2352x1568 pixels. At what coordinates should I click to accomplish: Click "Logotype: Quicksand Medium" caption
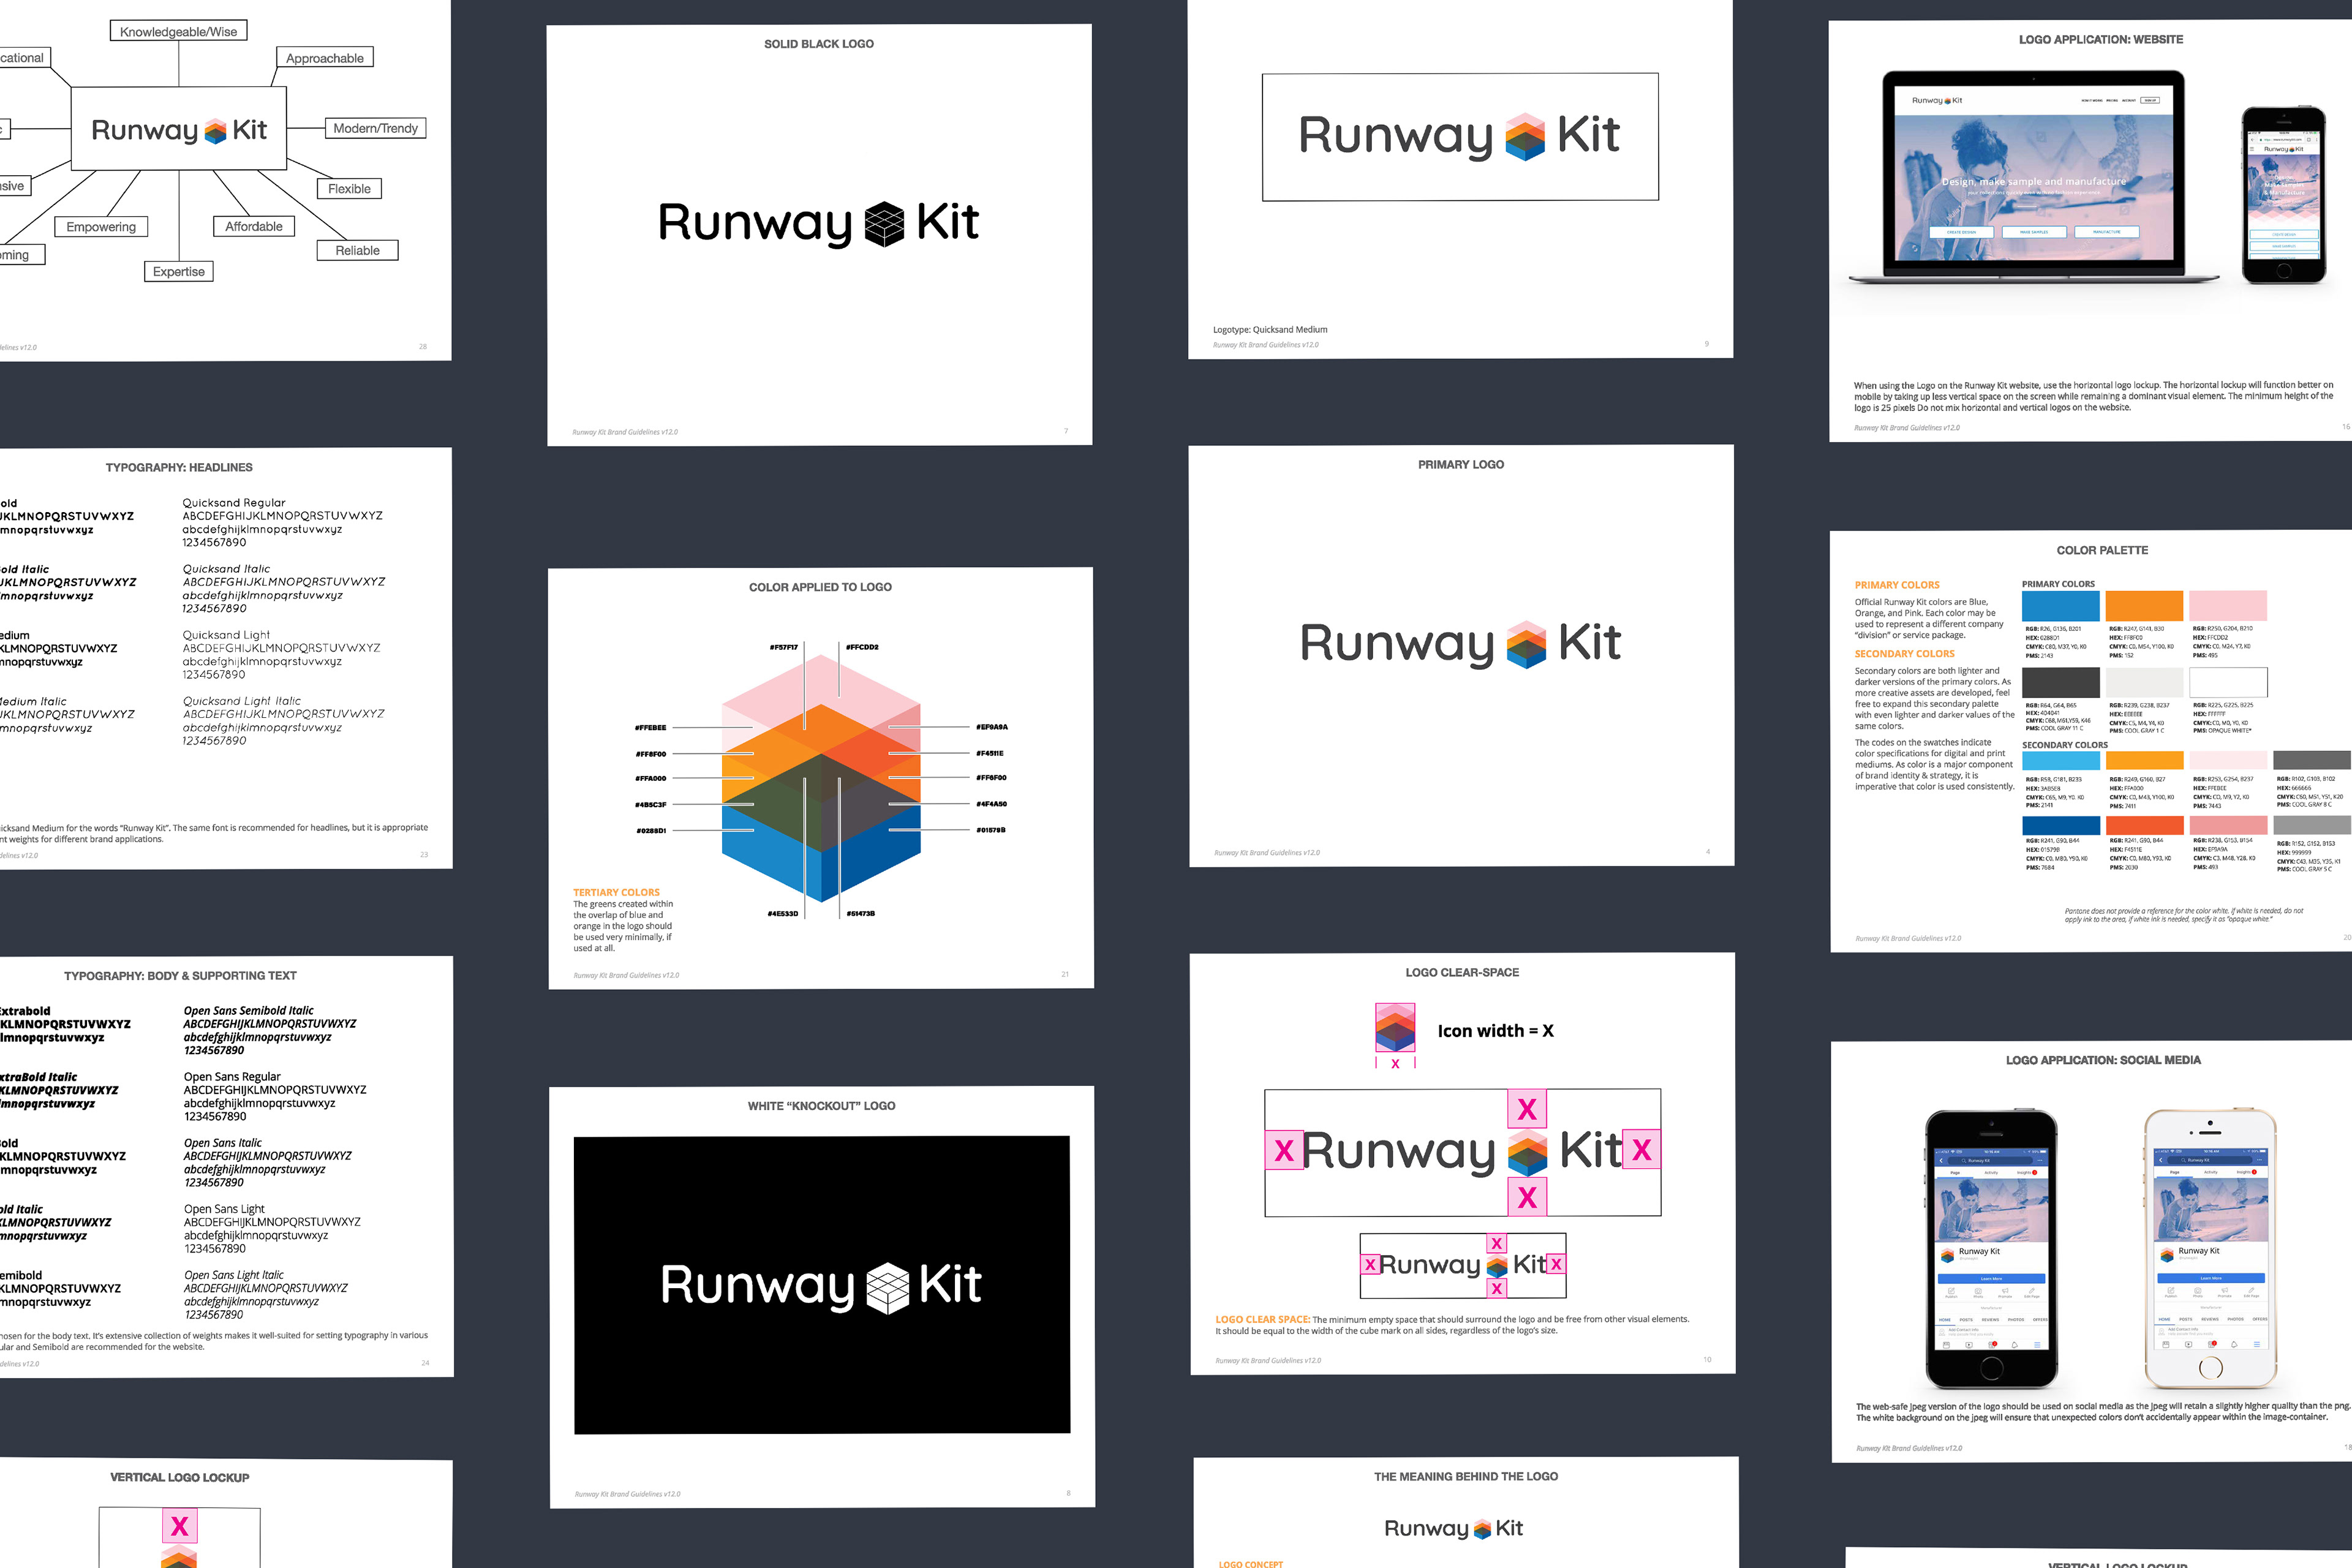[1270, 329]
